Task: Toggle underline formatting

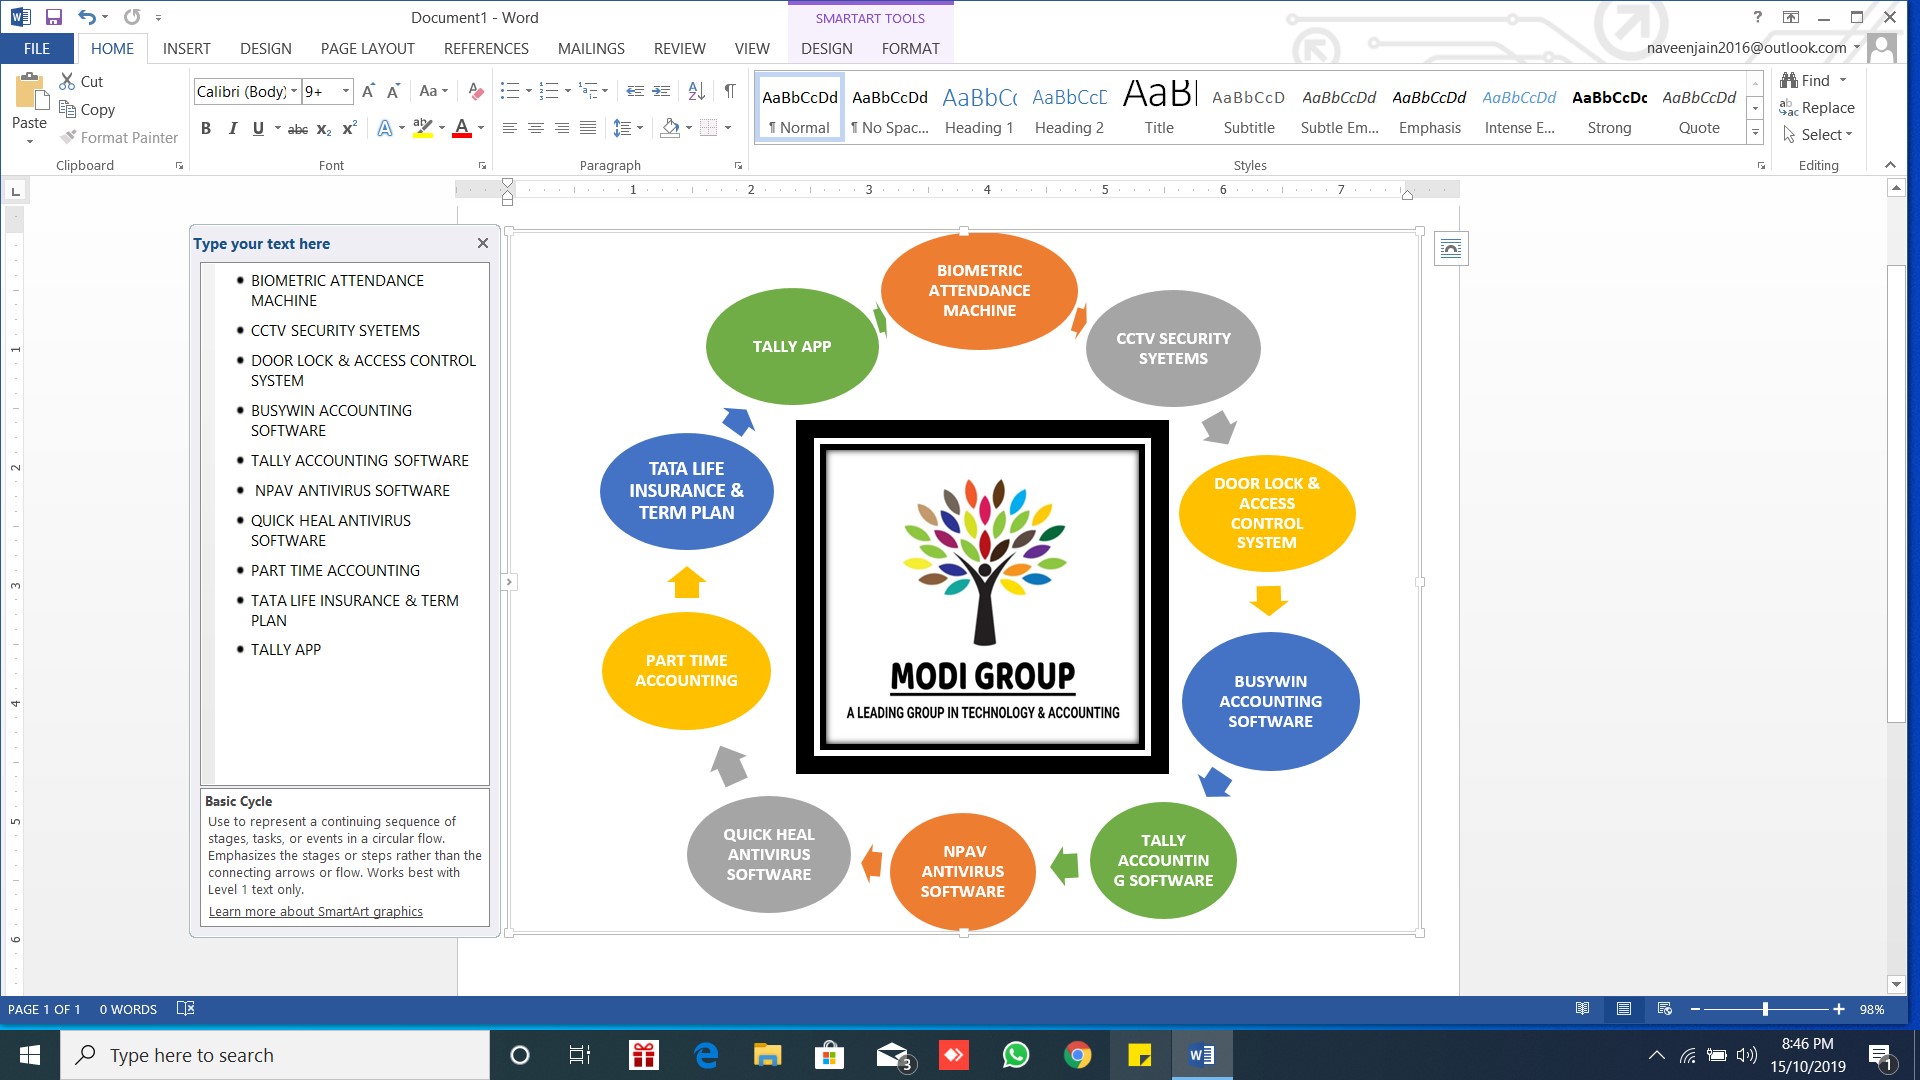Action: point(258,128)
